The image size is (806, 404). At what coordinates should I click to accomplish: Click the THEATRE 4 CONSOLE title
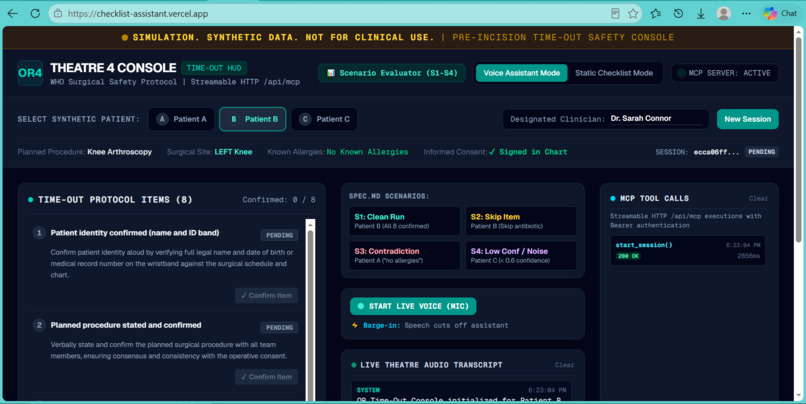[113, 67]
